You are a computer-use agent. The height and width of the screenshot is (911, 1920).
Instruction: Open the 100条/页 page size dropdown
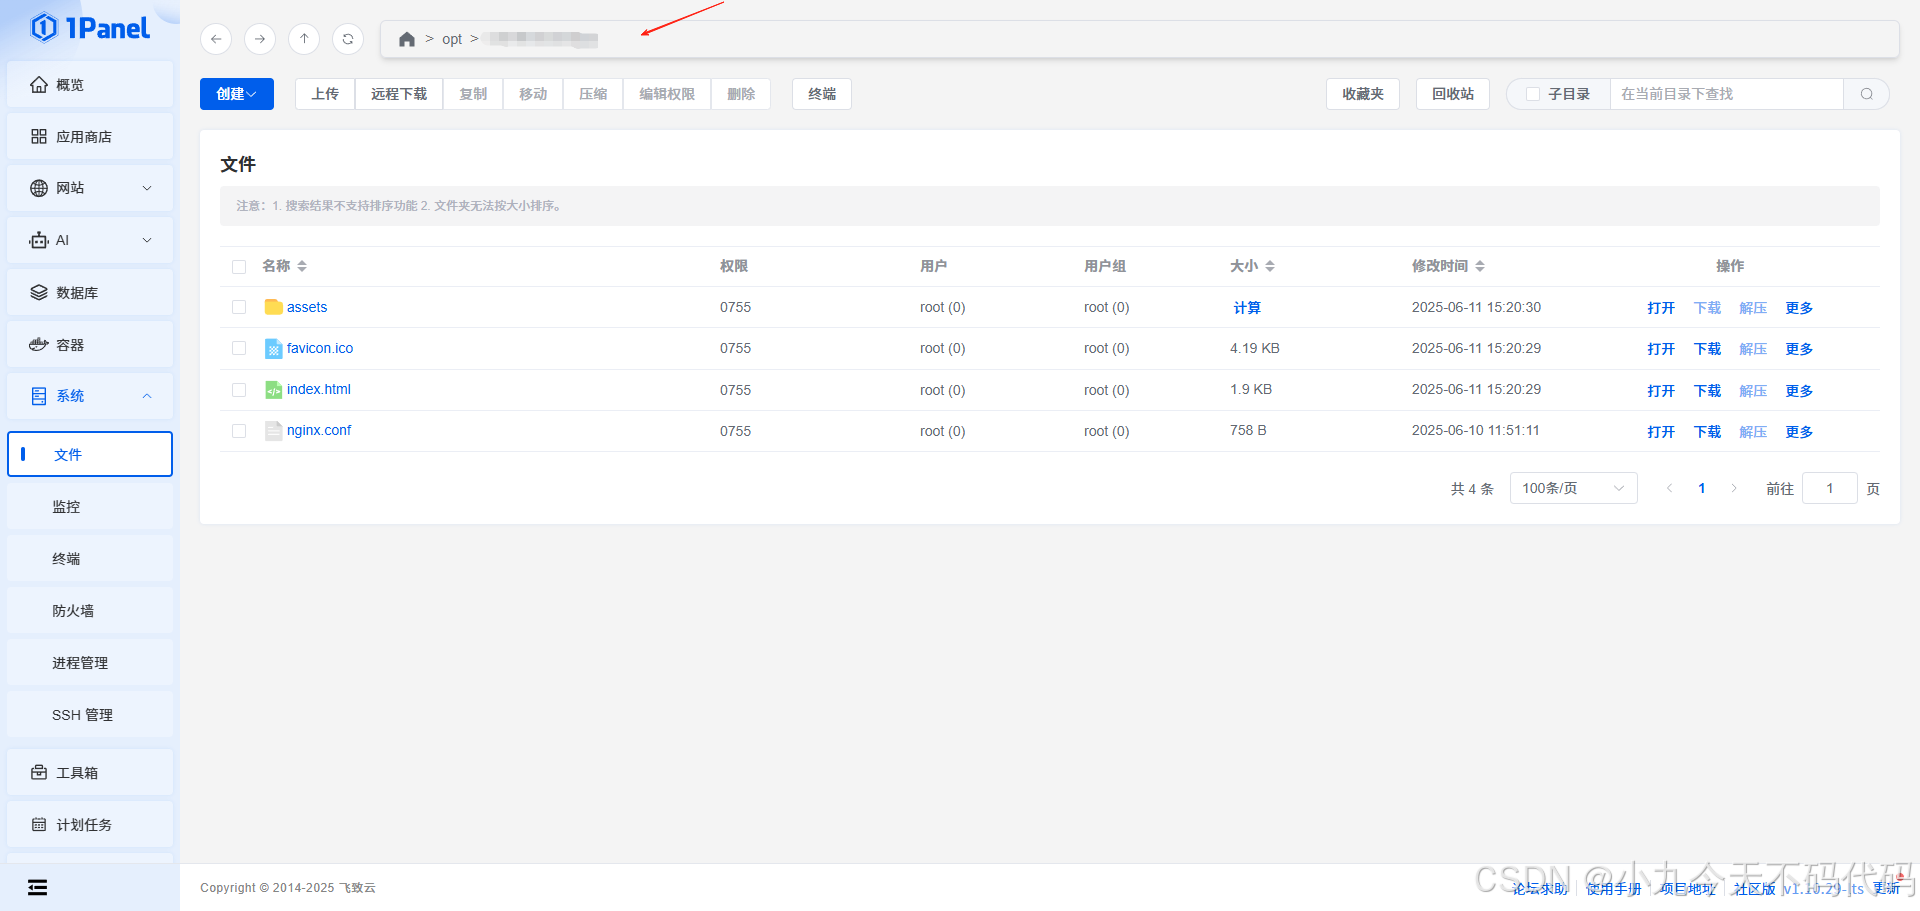(1572, 488)
